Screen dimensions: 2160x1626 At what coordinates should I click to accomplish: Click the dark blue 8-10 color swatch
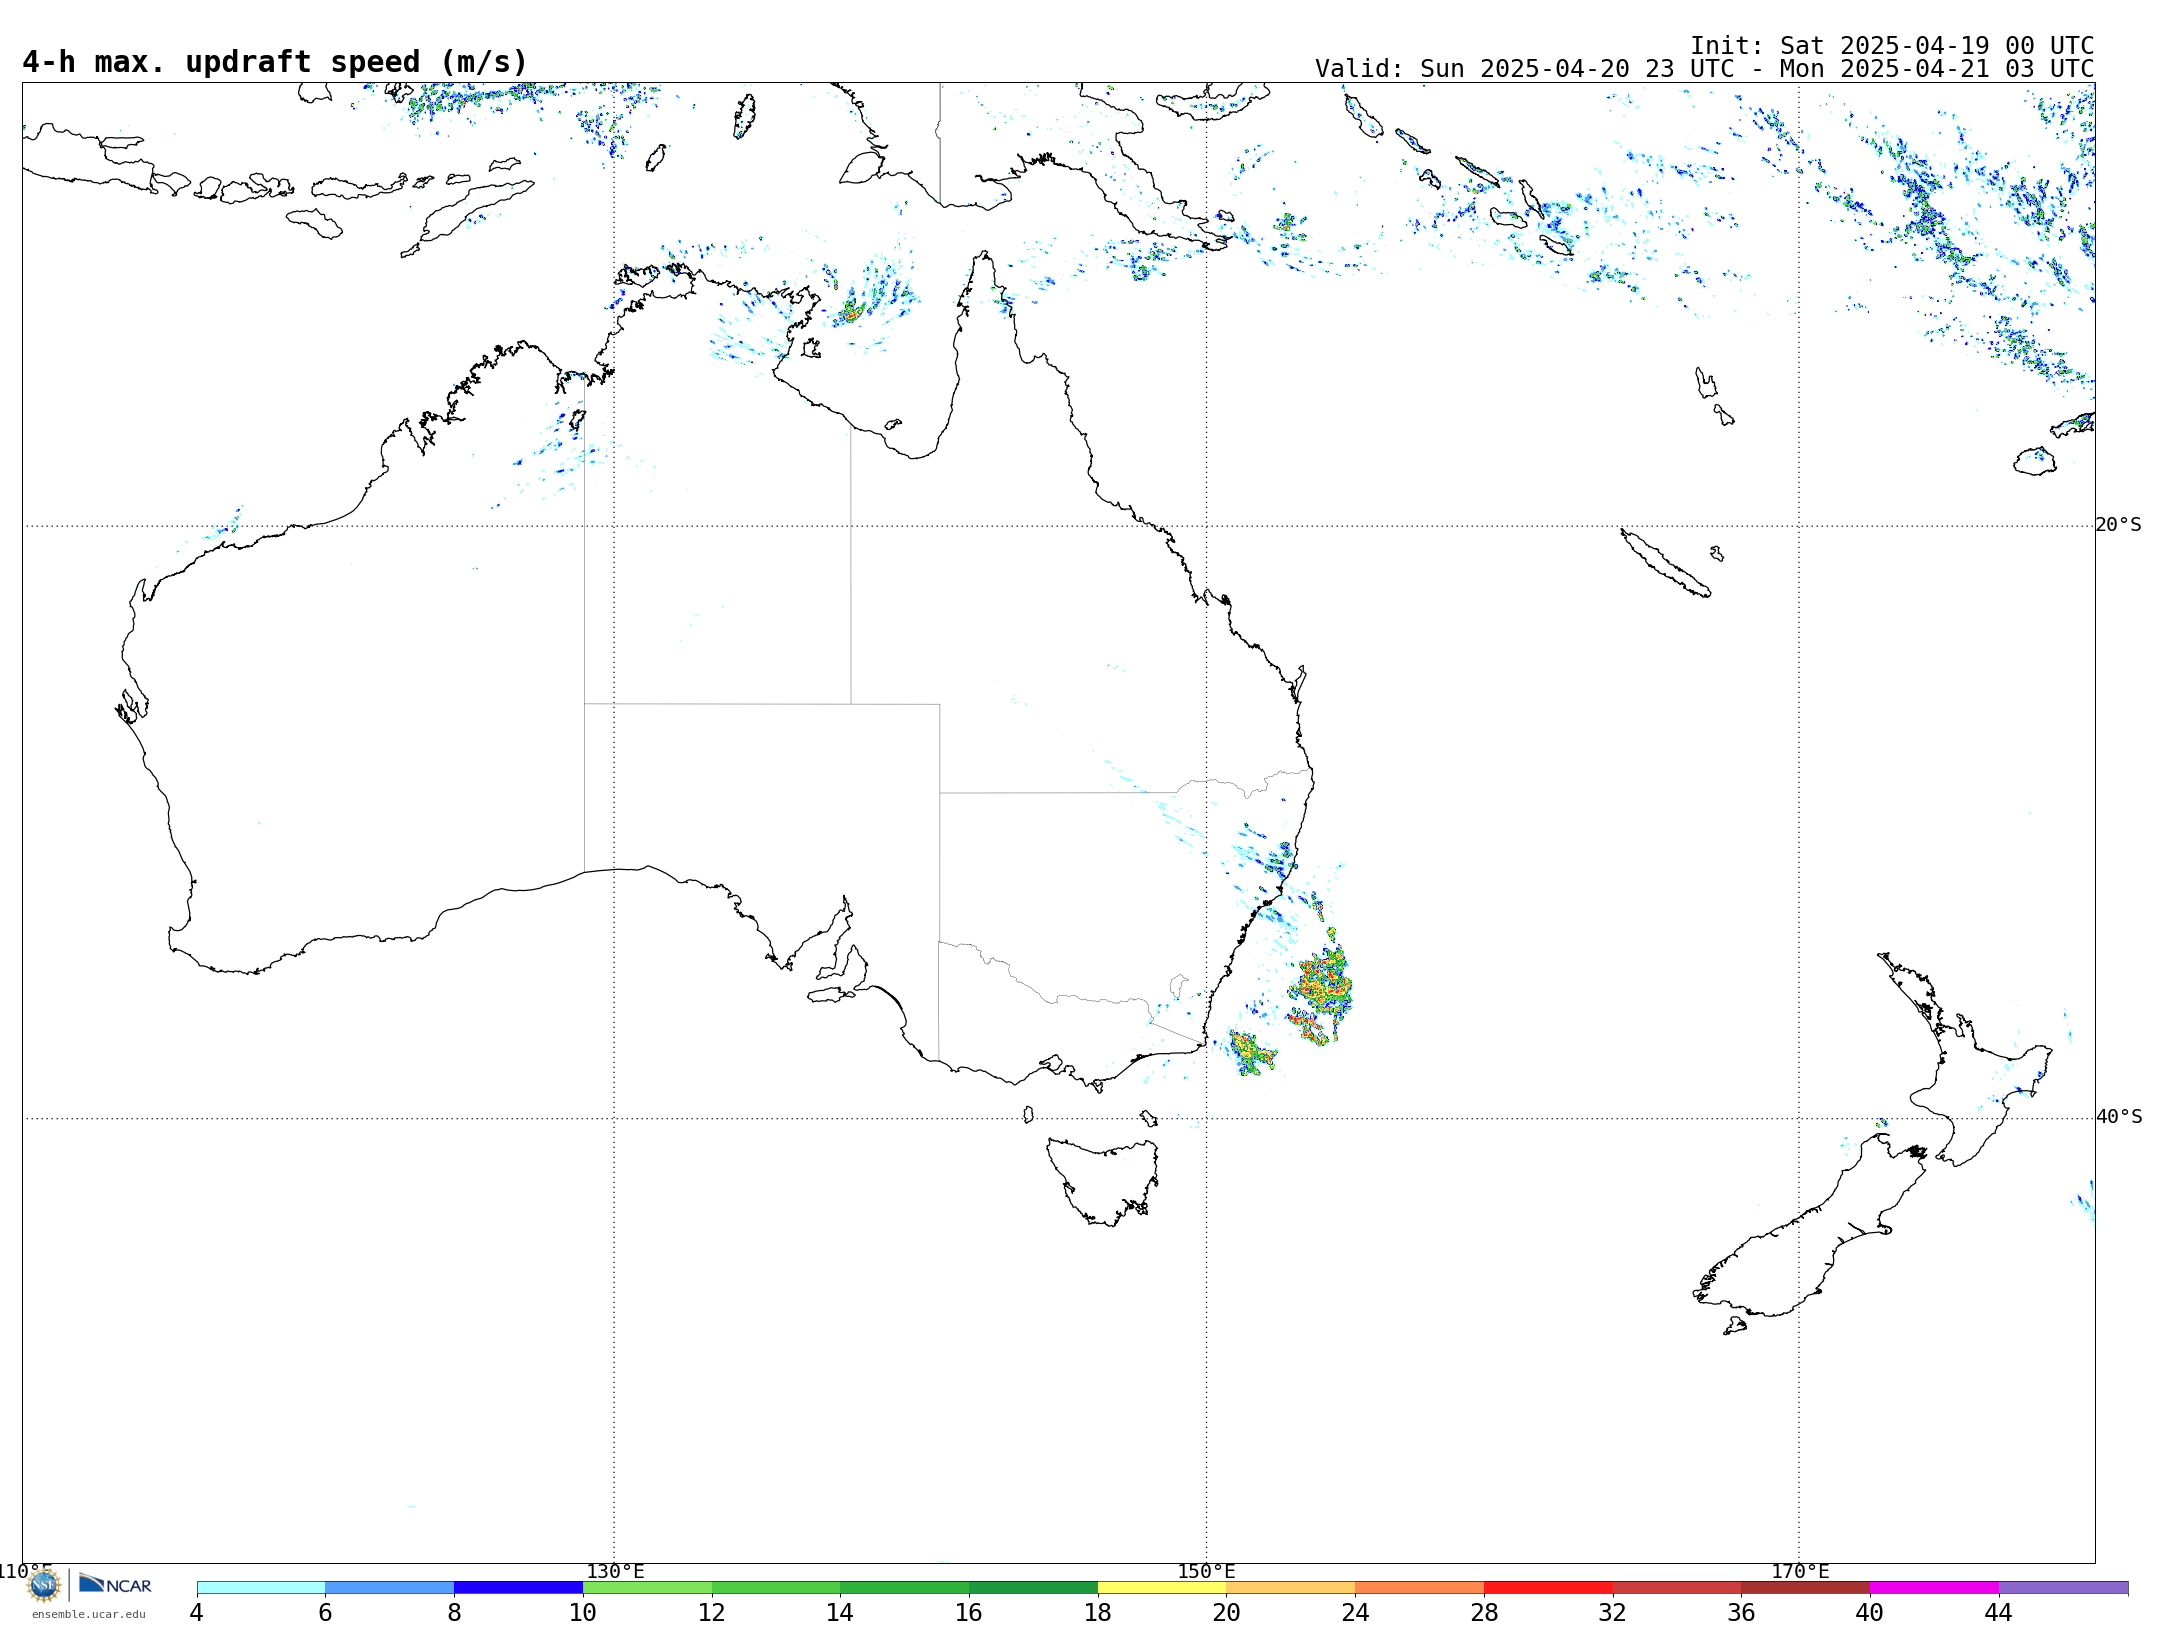click(x=518, y=1588)
